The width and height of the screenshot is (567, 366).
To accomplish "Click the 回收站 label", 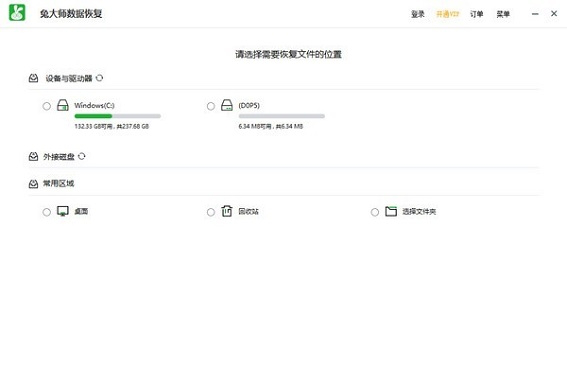I will point(248,211).
